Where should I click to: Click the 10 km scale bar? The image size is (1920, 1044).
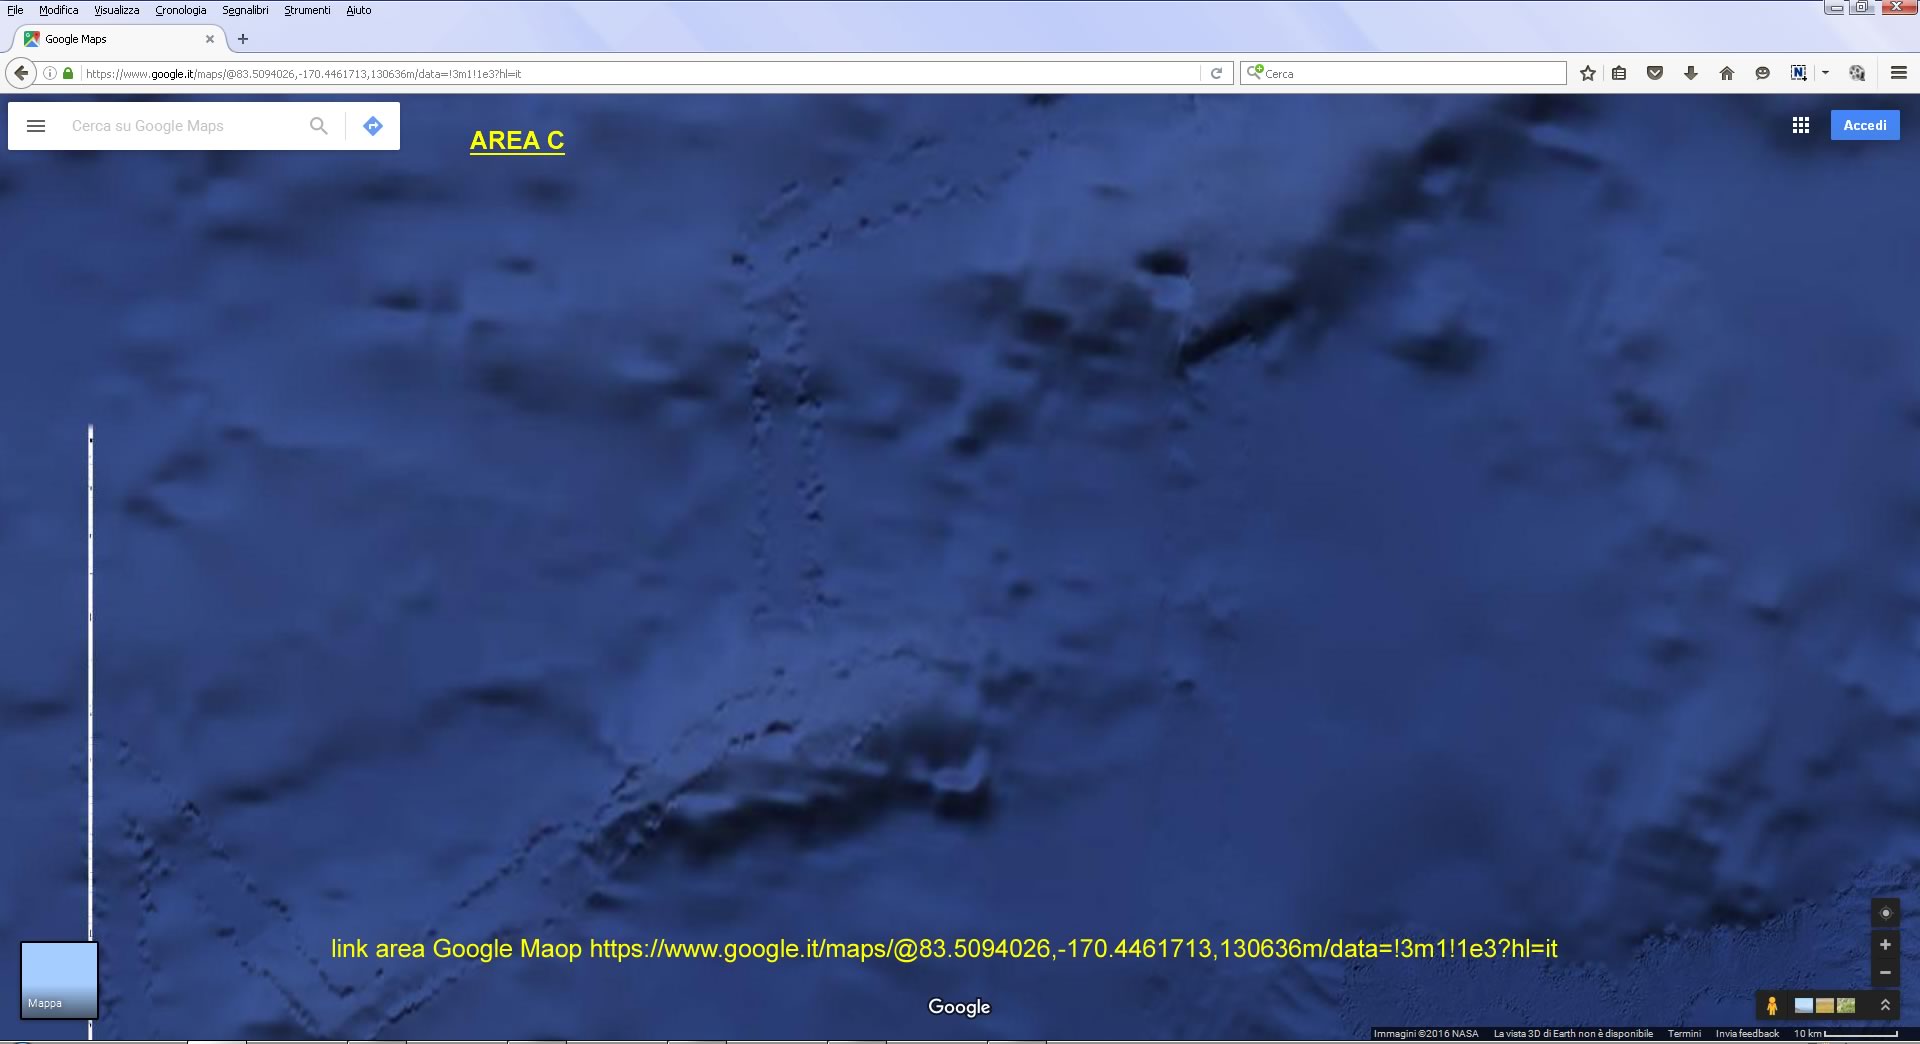click(x=1846, y=1034)
